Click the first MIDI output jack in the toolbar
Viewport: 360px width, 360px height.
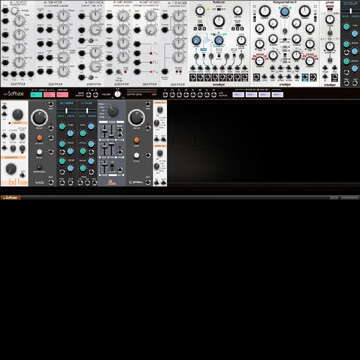89,95
